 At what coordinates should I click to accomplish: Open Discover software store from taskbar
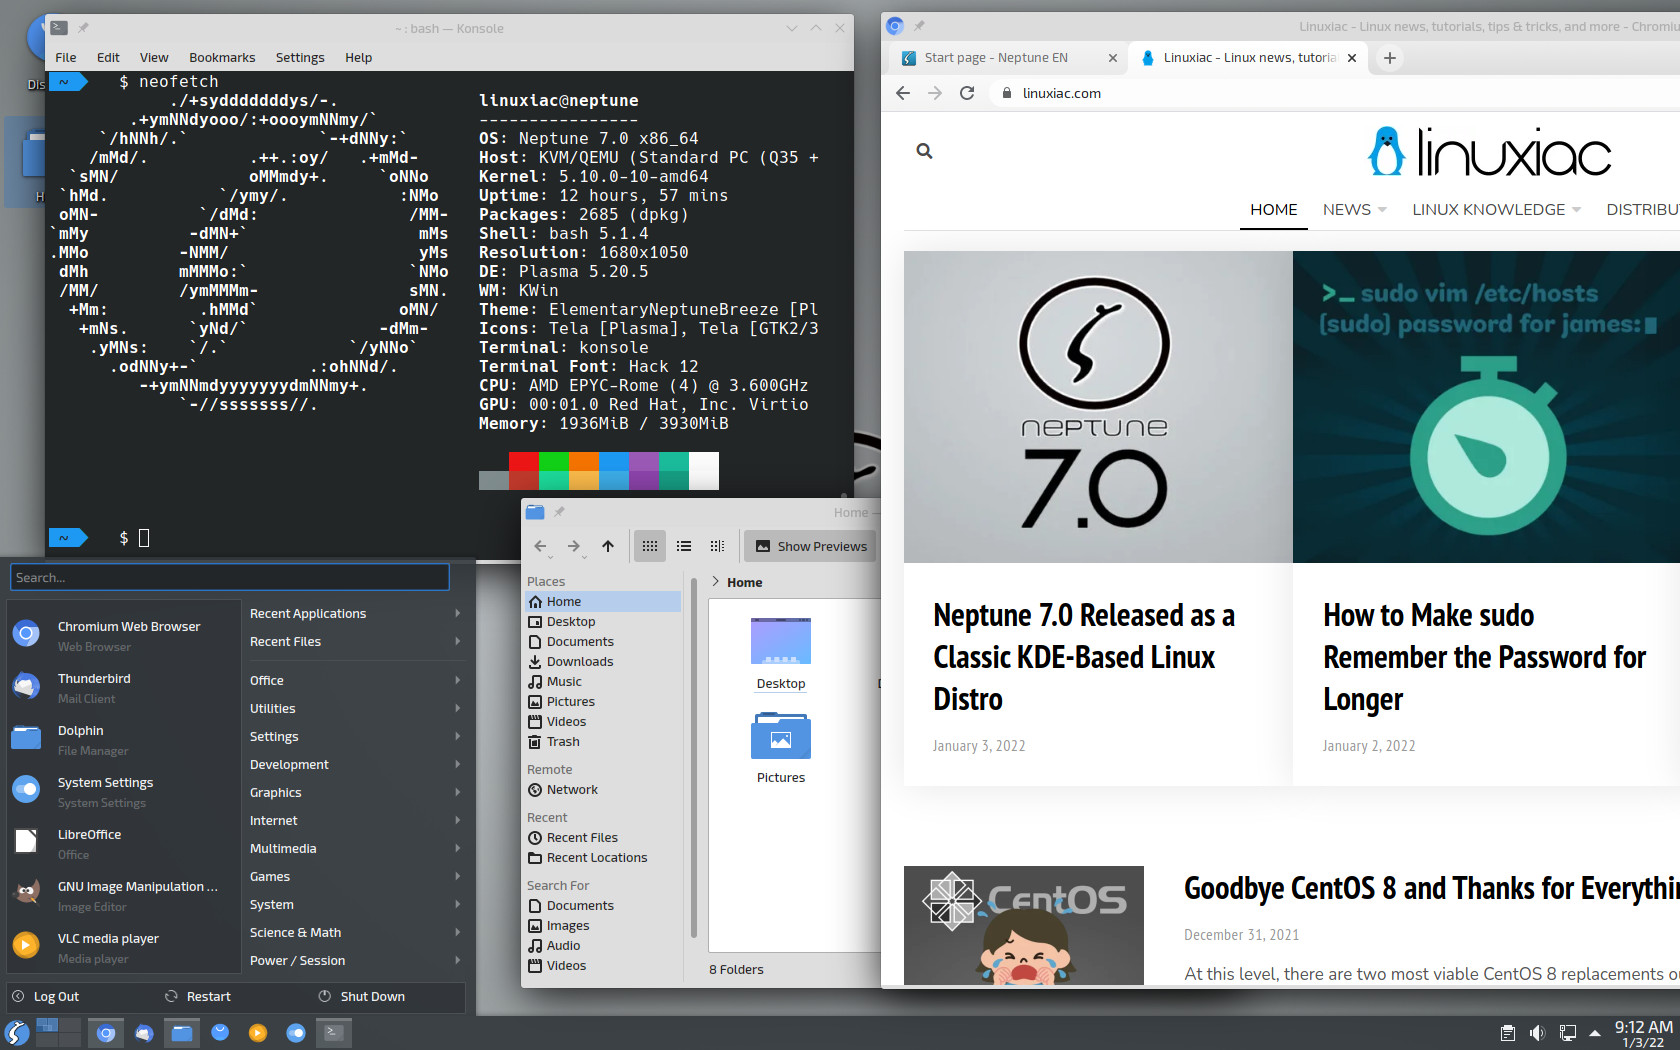click(220, 1033)
